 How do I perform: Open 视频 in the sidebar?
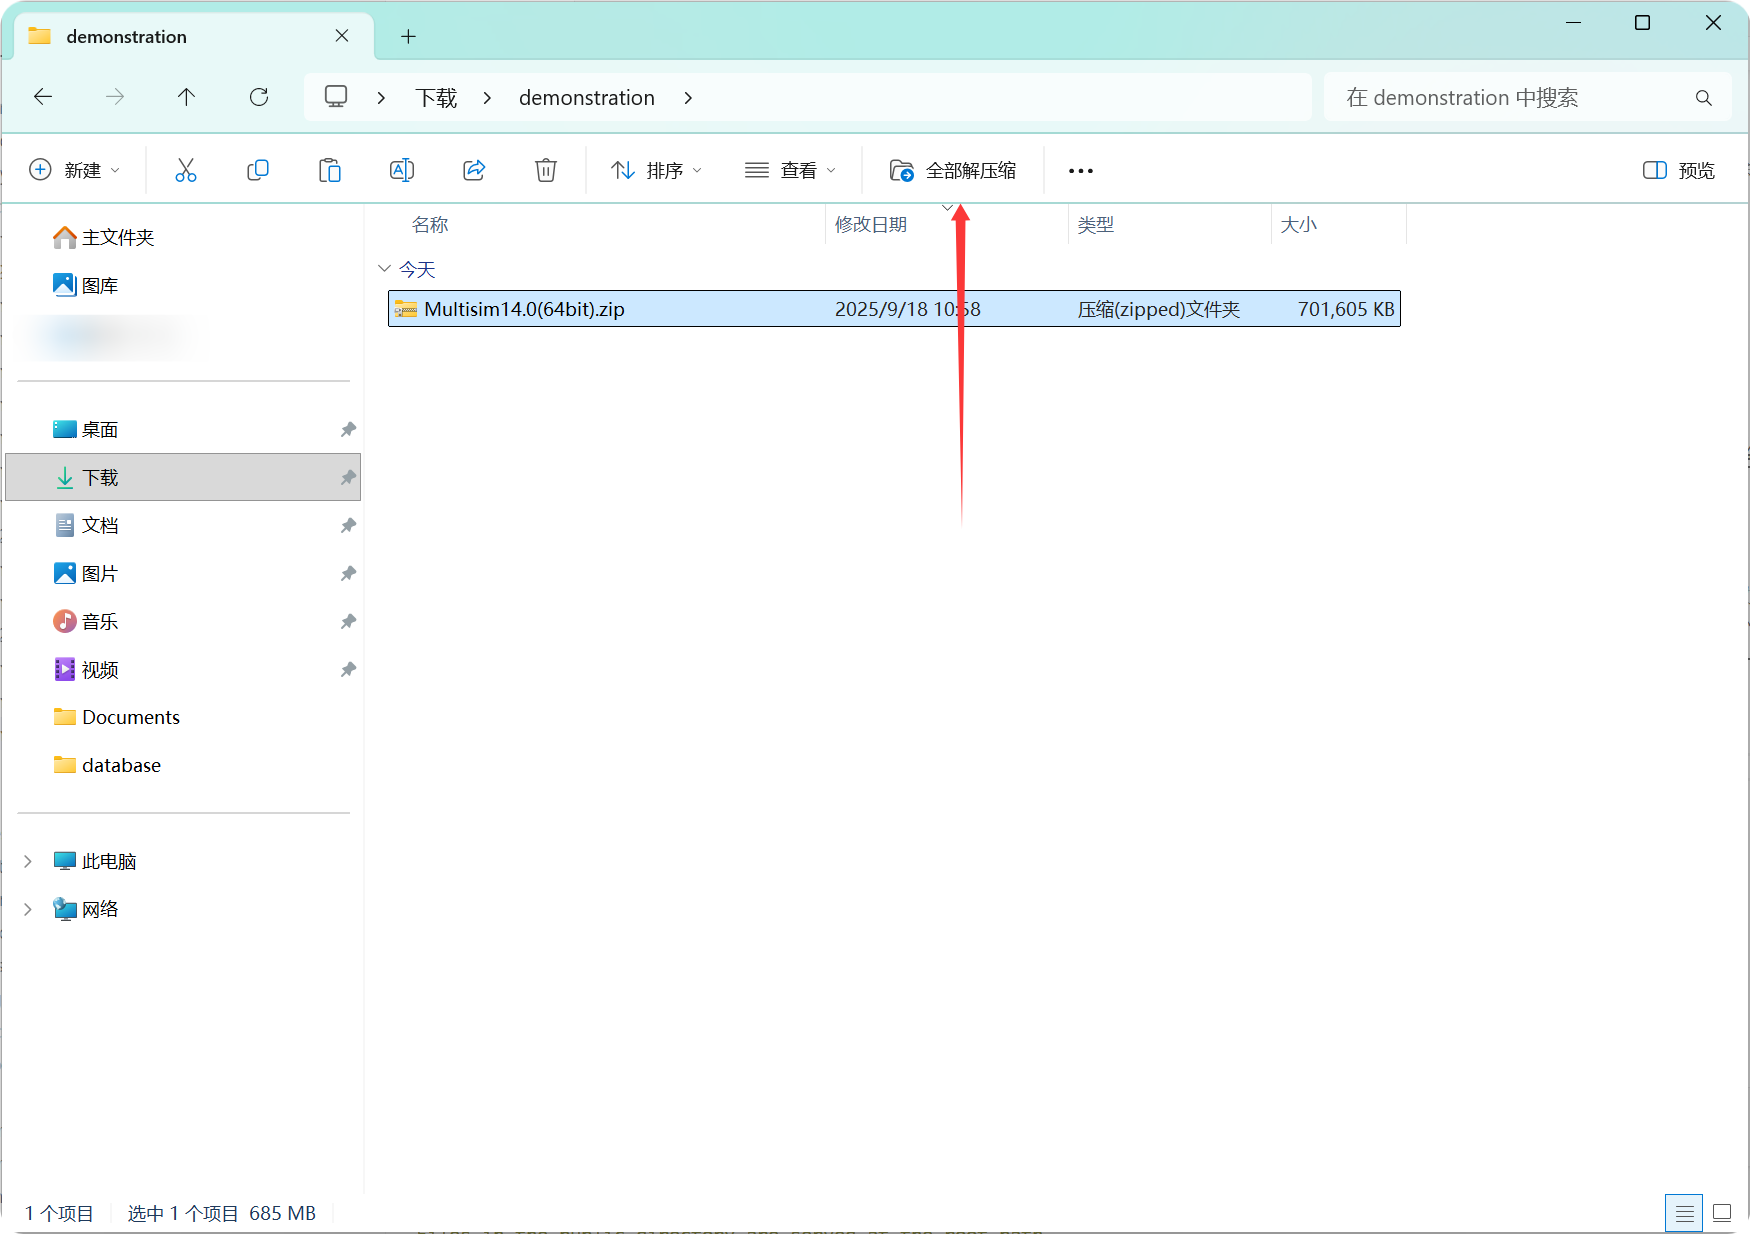pos(85,669)
